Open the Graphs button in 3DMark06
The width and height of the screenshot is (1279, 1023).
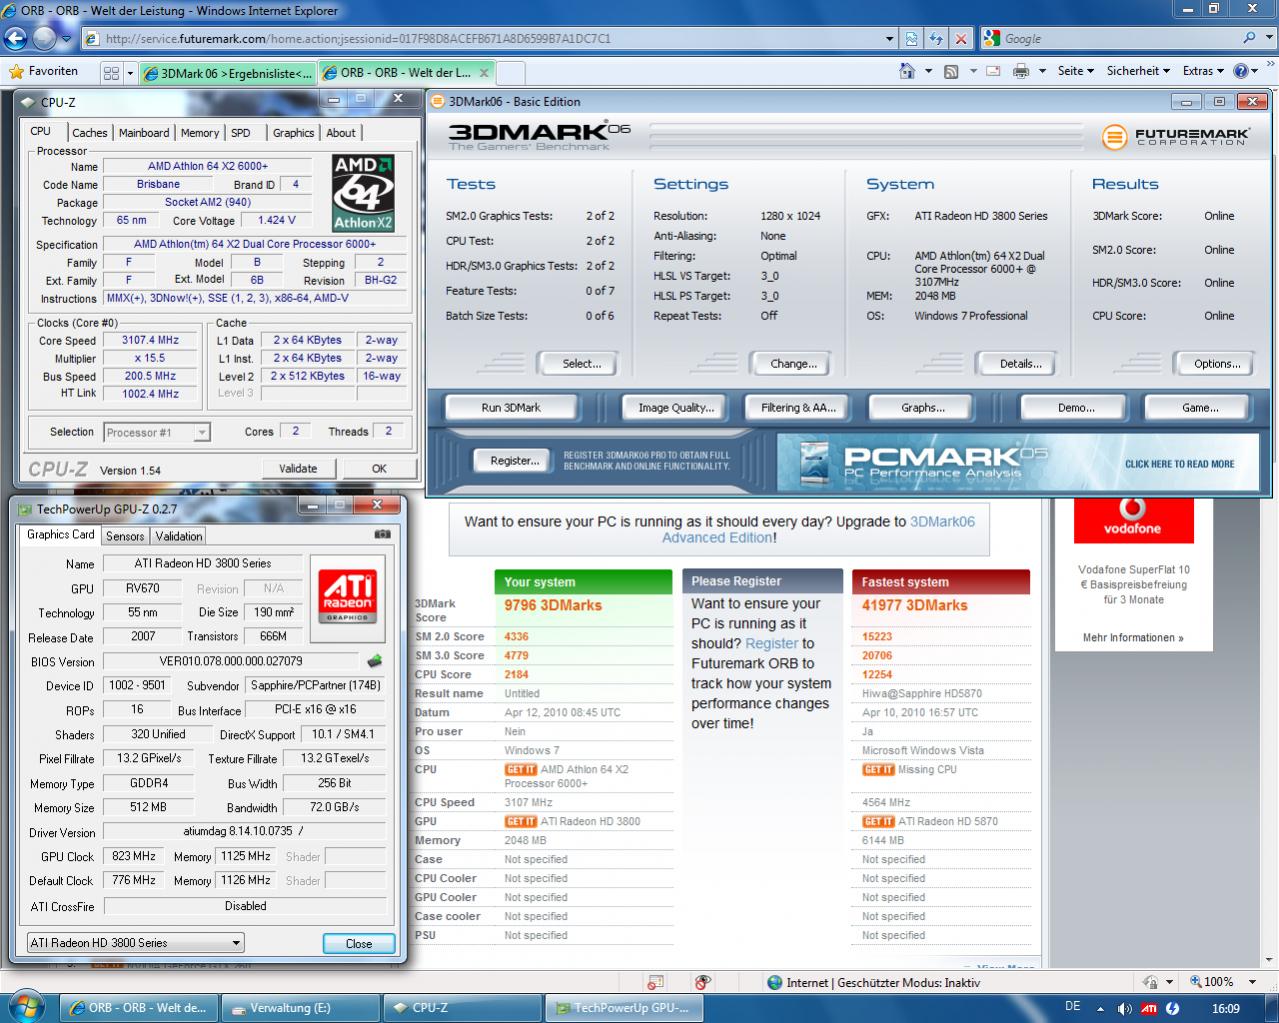point(922,408)
